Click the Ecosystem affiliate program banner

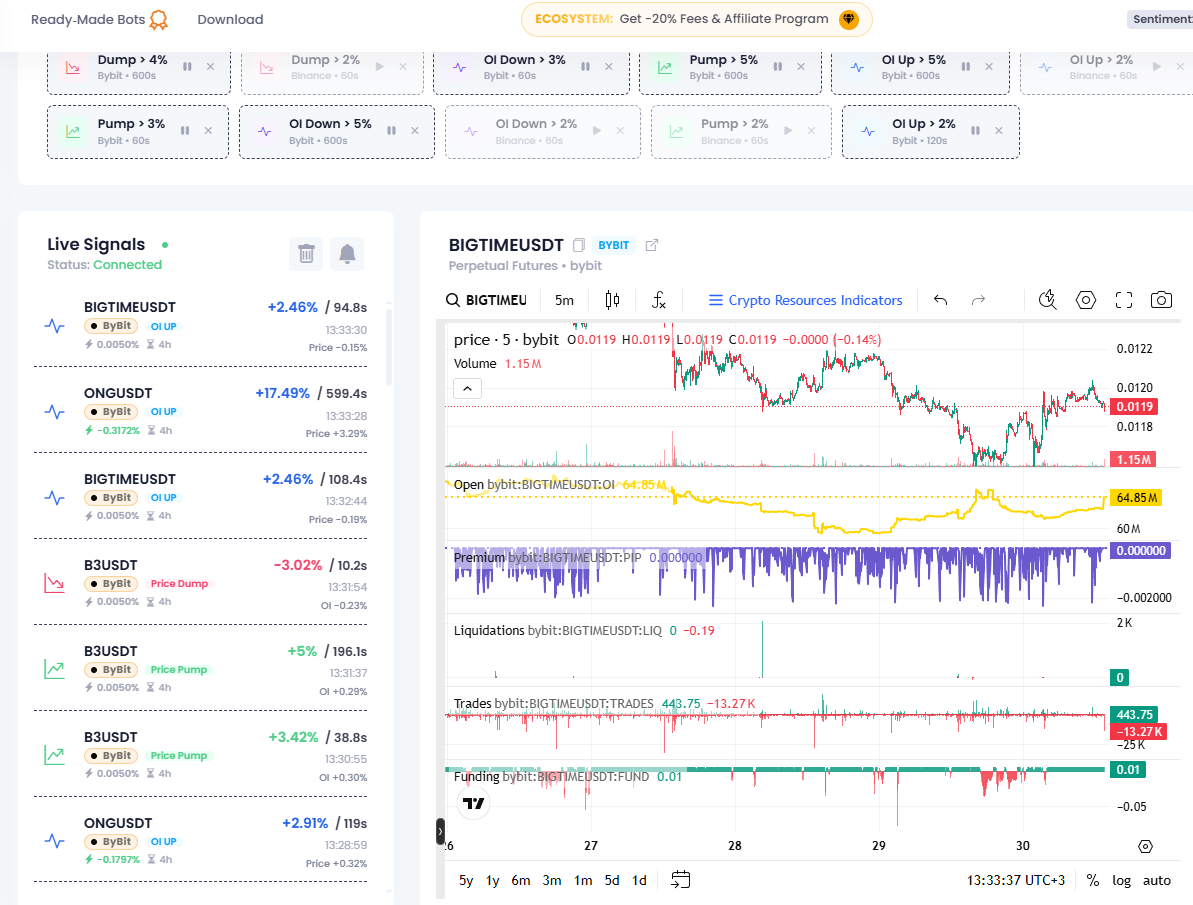point(696,19)
